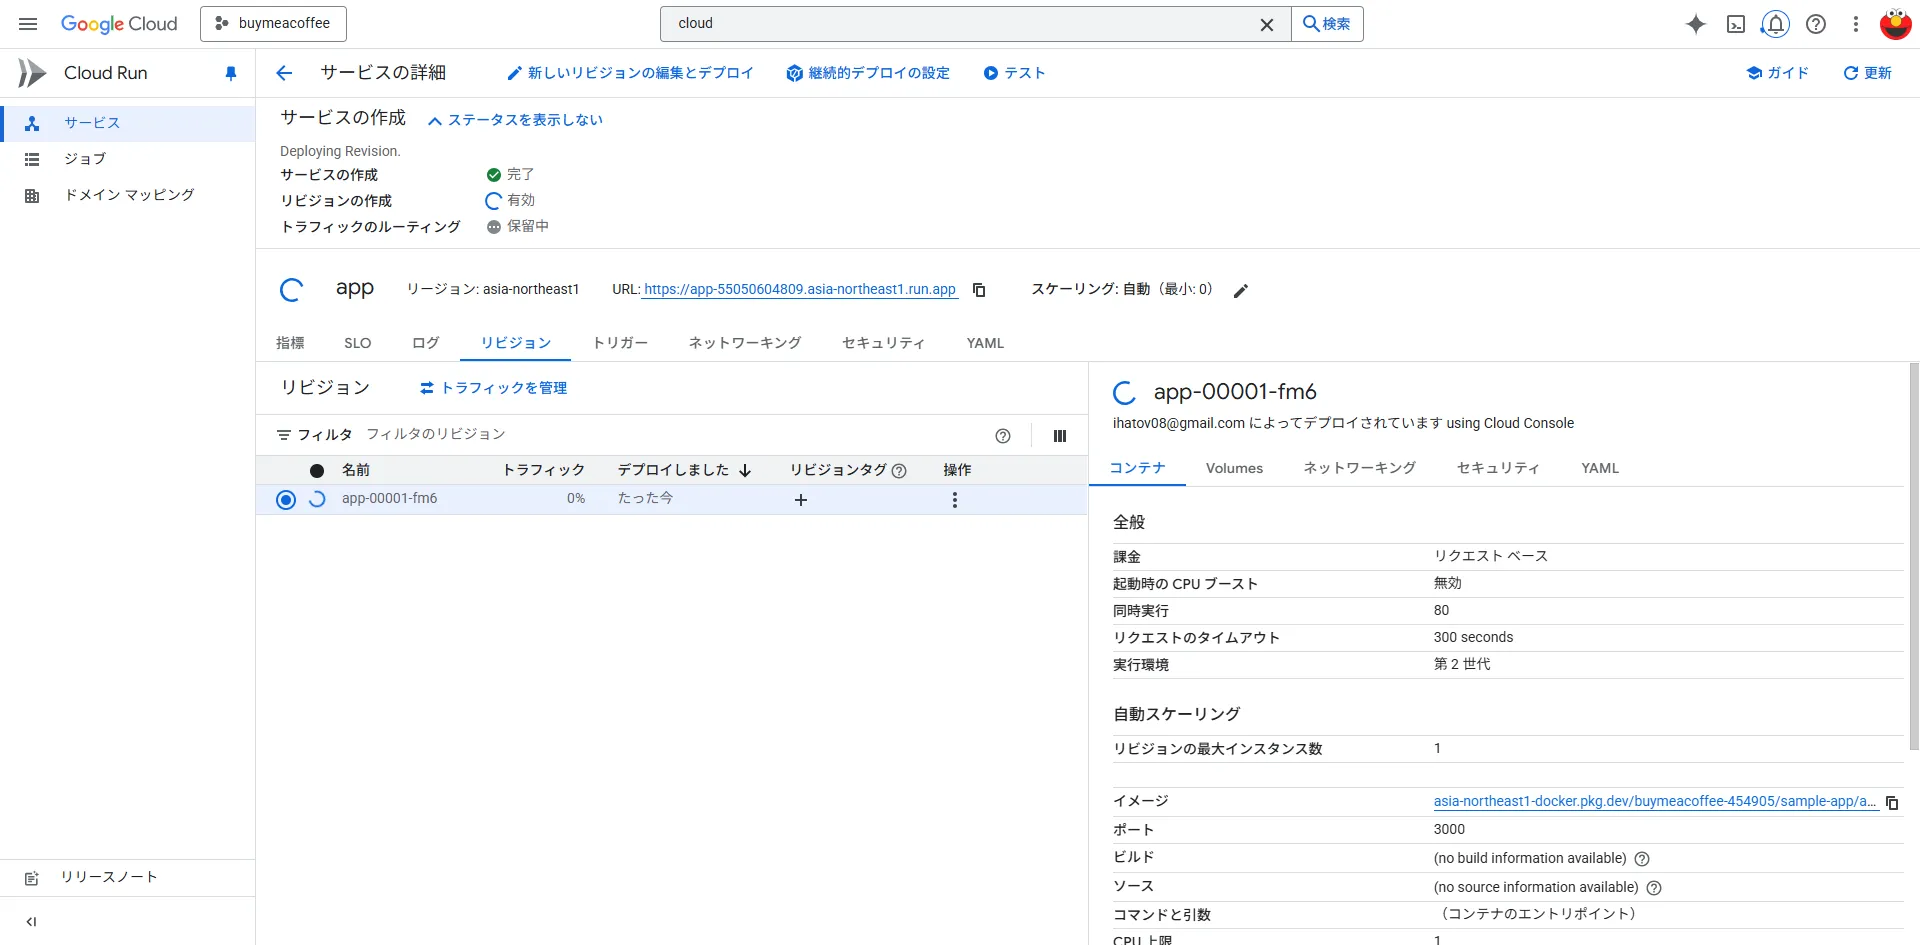Open ジョブ in the Cloud Run sidebar
This screenshot has height=945, width=1920.
pyautogui.click(x=86, y=159)
